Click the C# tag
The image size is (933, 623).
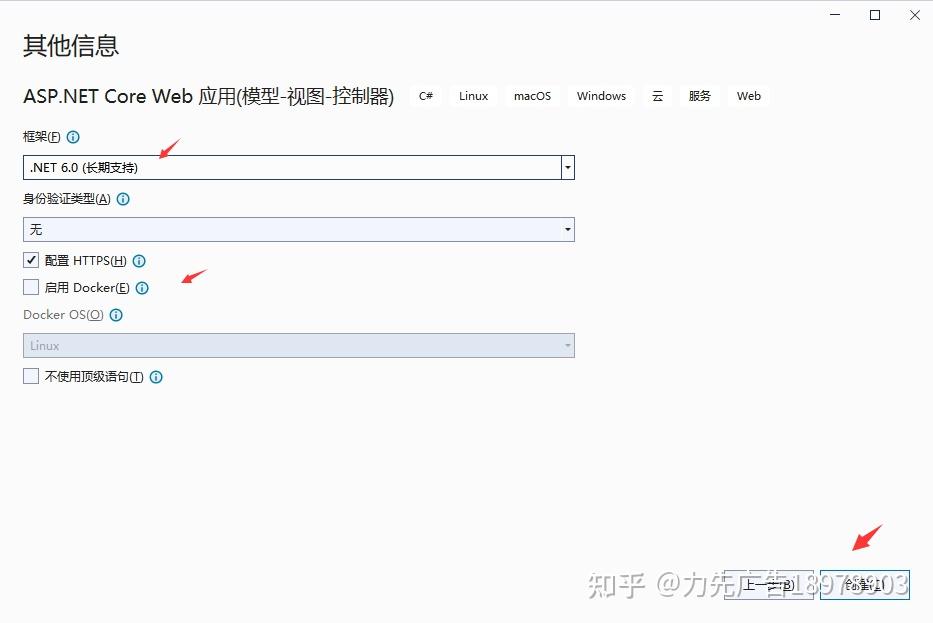(x=426, y=96)
